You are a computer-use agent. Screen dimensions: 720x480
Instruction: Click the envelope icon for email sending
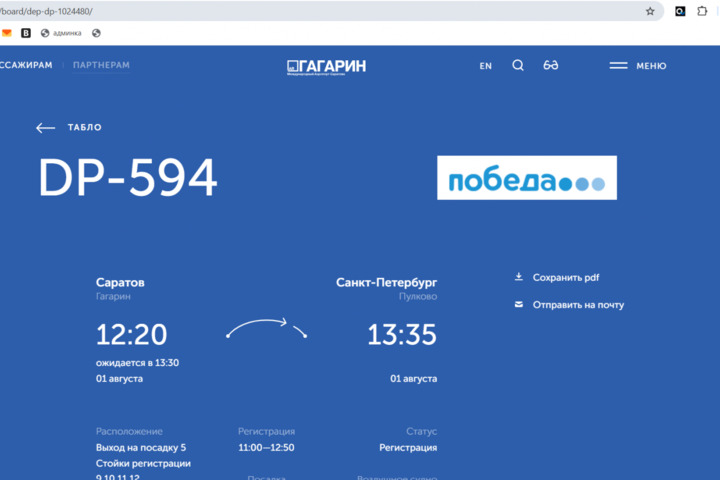click(518, 304)
